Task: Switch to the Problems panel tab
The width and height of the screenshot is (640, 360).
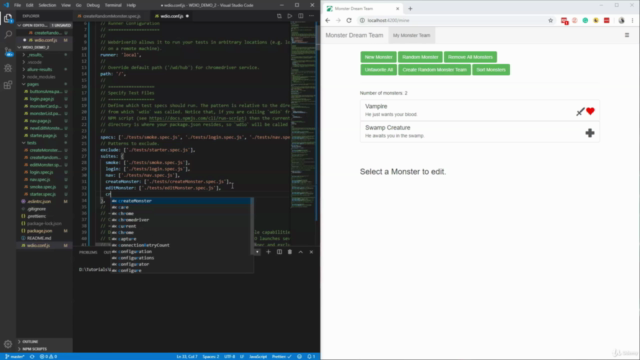Action: point(88,252)
